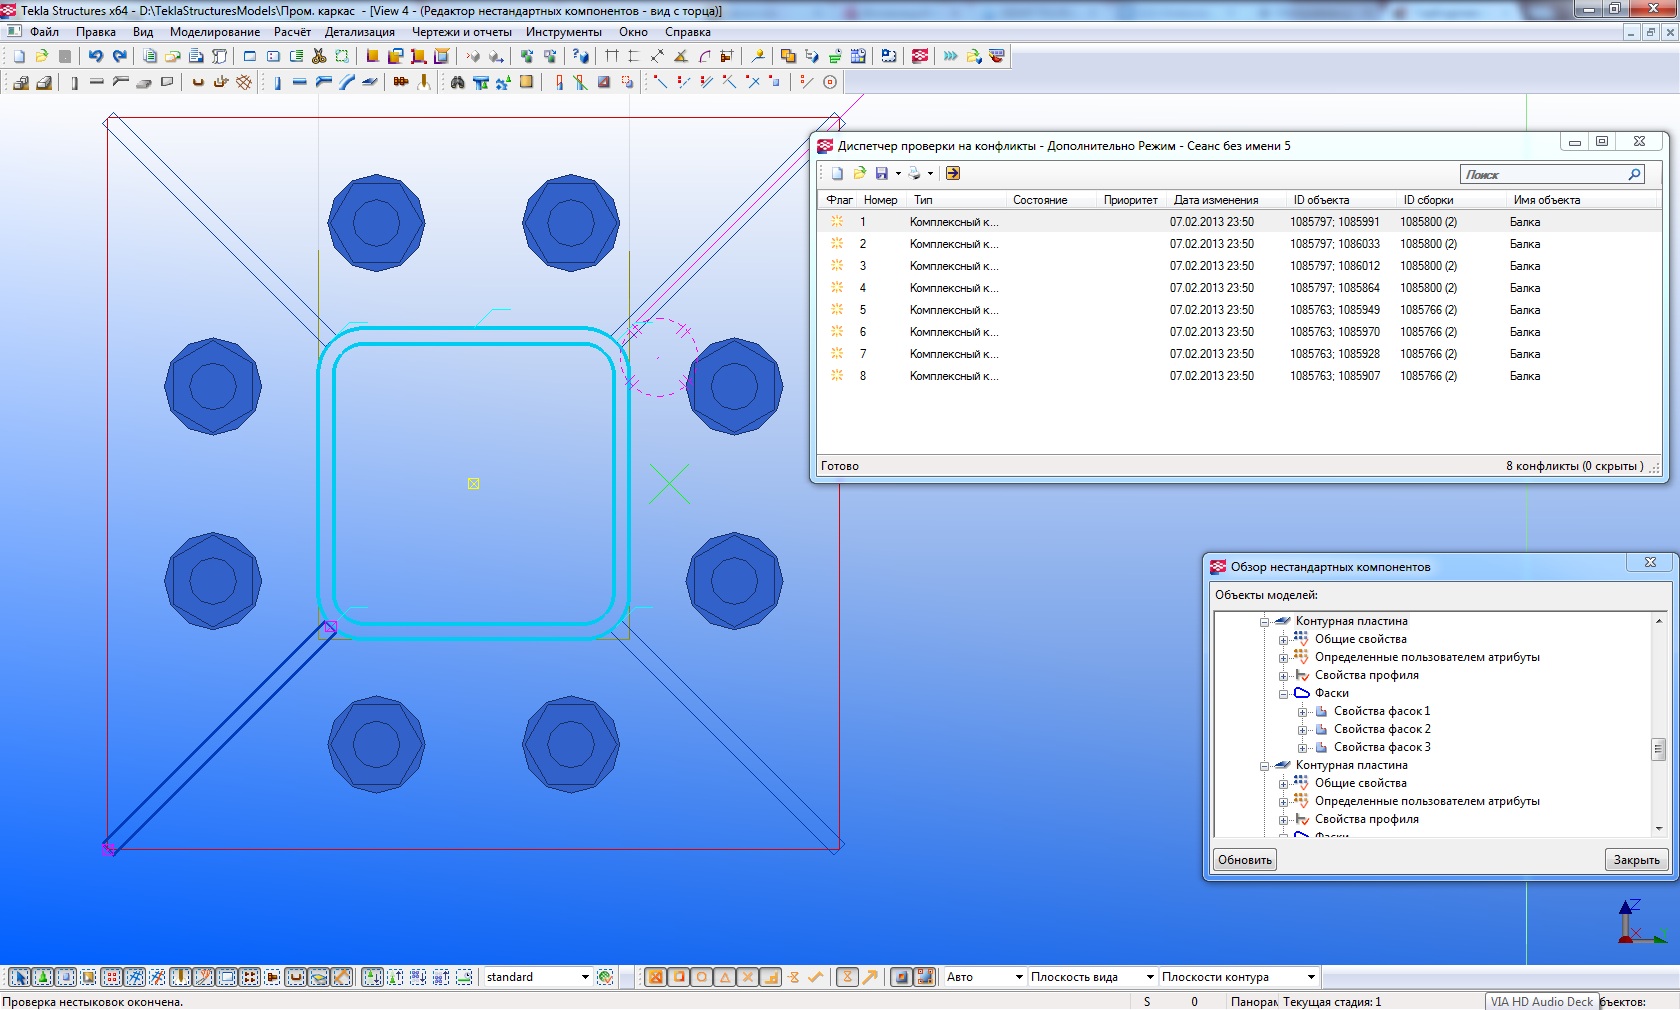Click the Save icon in clash check manager
The height and width of the screenshot is (1010, 1680).
[881, 173]
